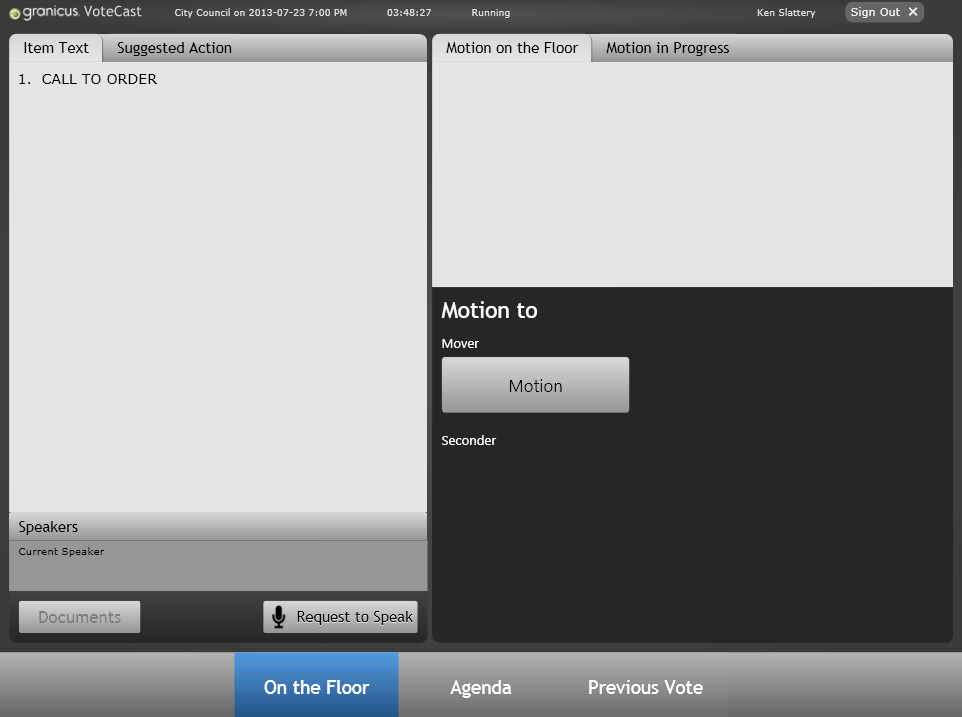Open the Documents button

[x=79, y=616]
